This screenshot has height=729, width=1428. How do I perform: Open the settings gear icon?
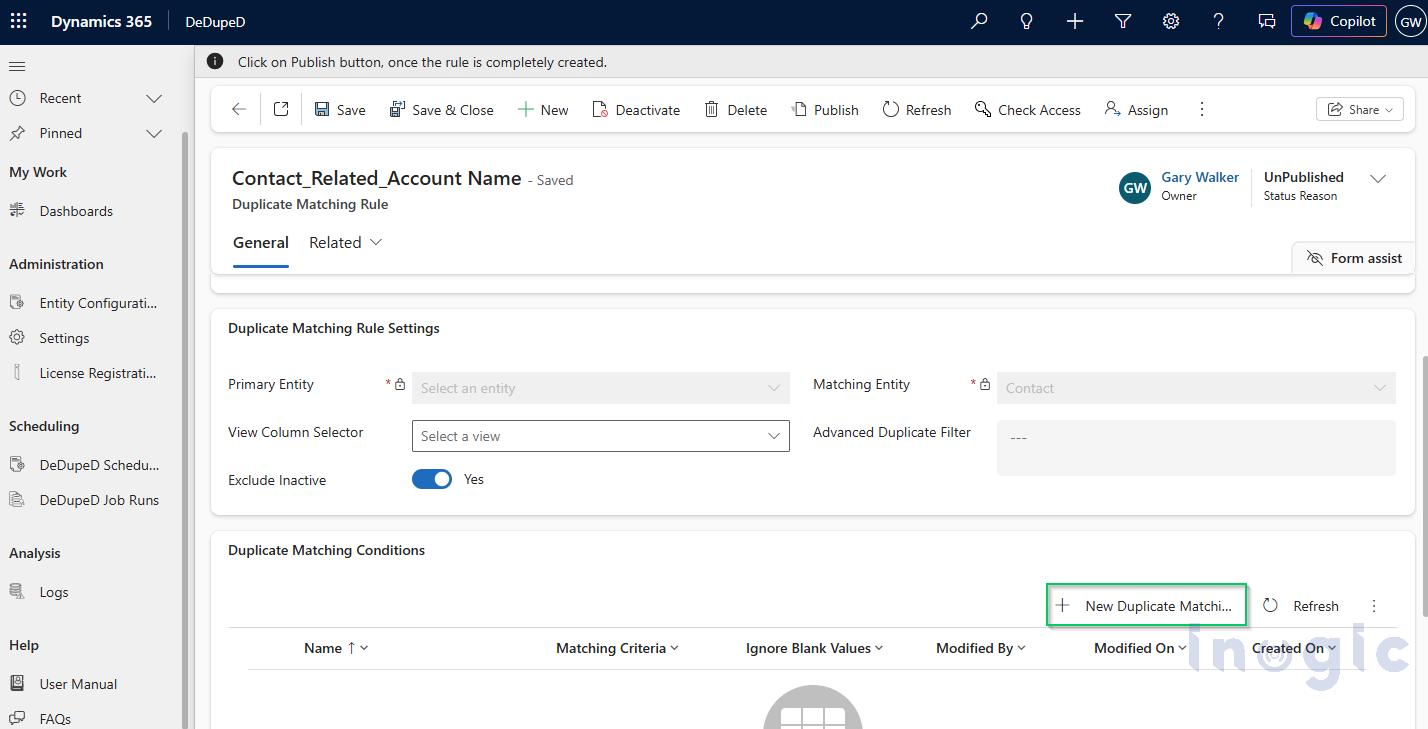(x=1170, y=21)
